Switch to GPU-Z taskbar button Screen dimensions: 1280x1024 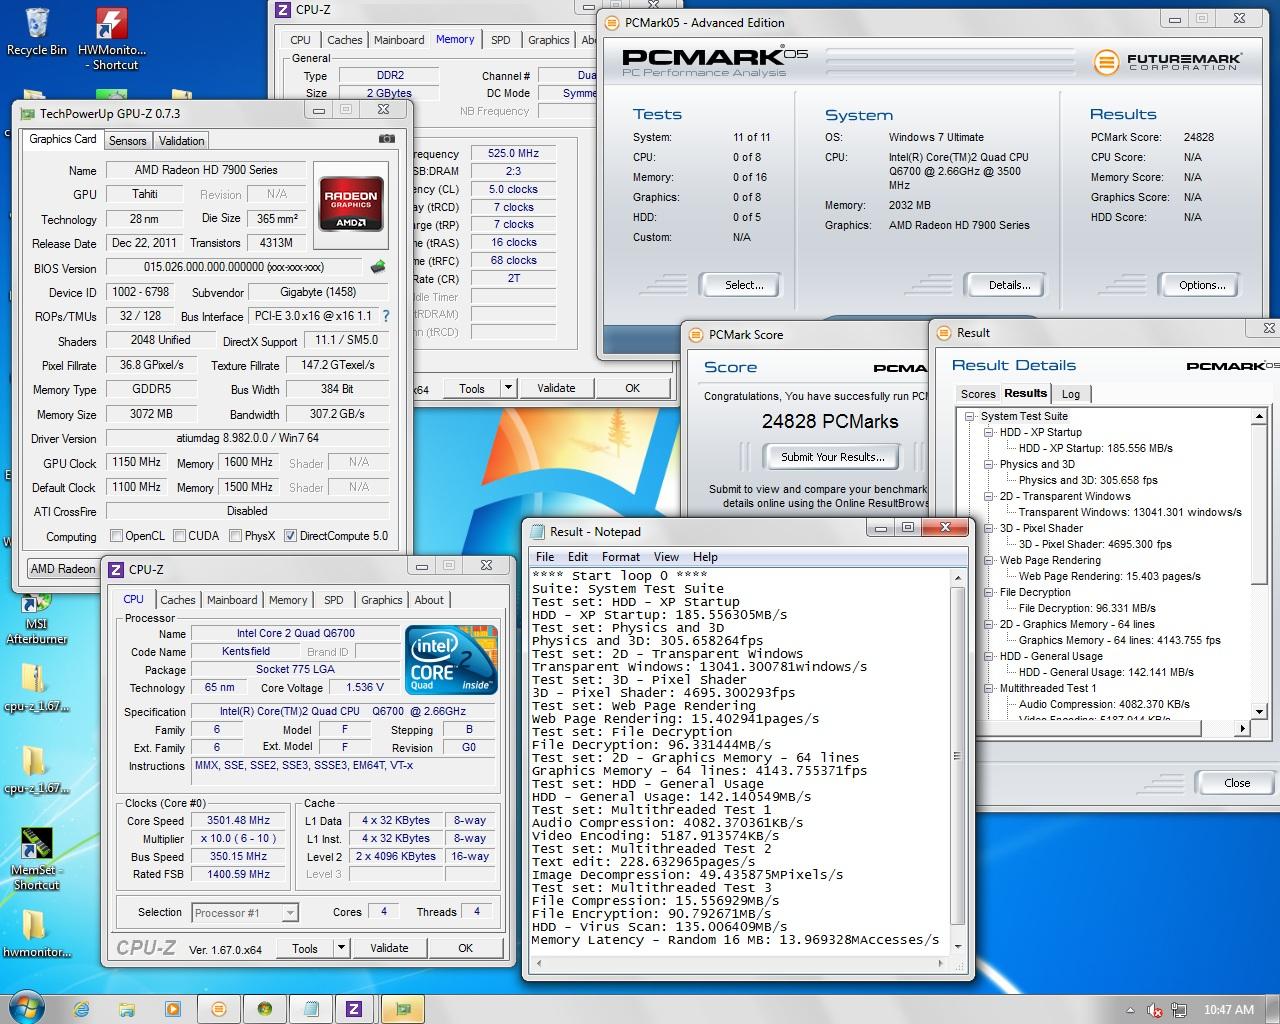pyautogui.click(x=404, y=1008)
